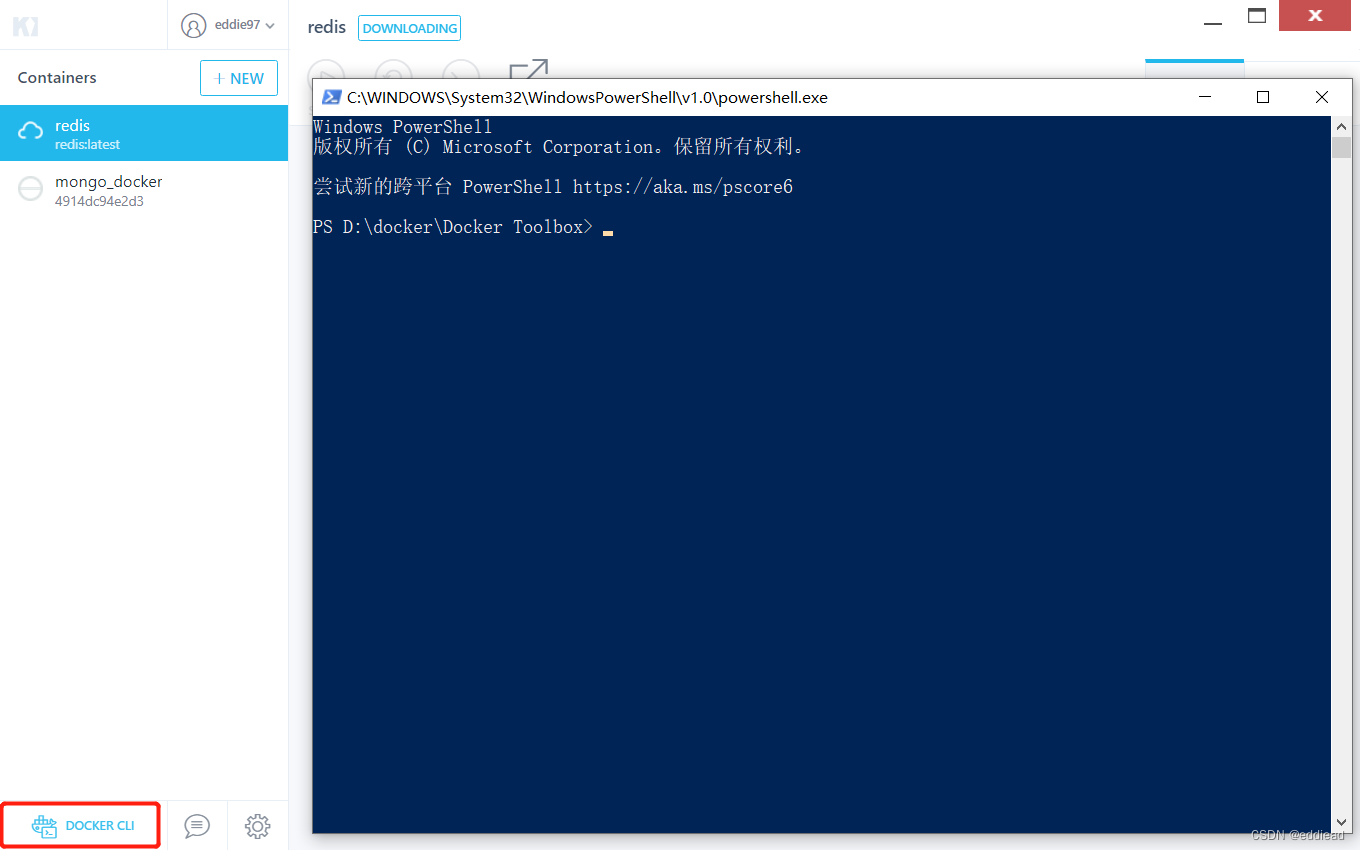The height and width of the screenshot is (850, 1360).
Task: Click the PowerShell scrollbar down arrow
Action: [1341, 823]
